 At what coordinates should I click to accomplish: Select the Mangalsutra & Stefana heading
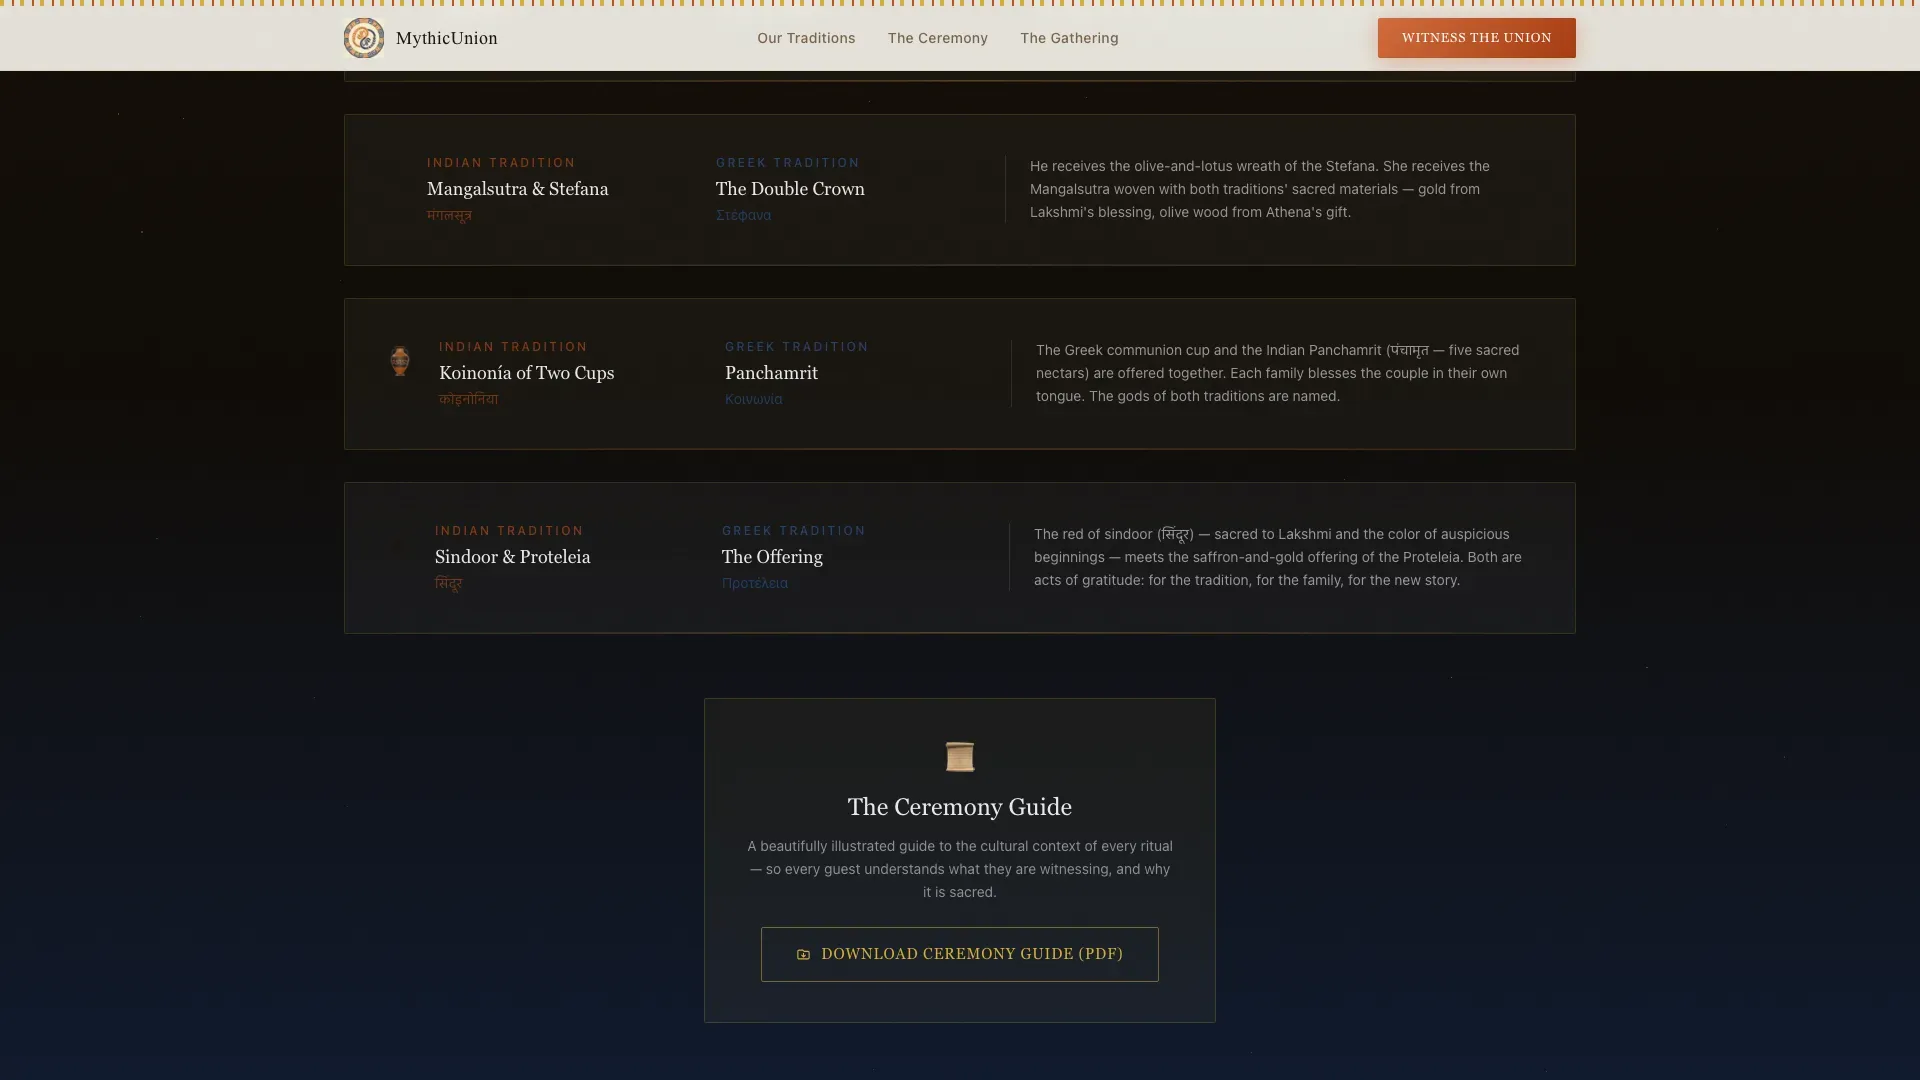pyautogui.click(x=517, y=189)
